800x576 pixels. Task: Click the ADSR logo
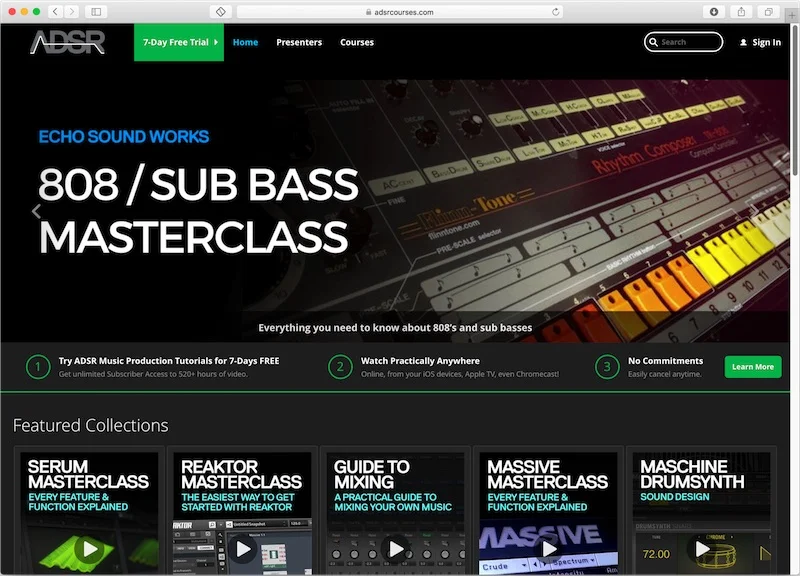(x=67, y=42)
